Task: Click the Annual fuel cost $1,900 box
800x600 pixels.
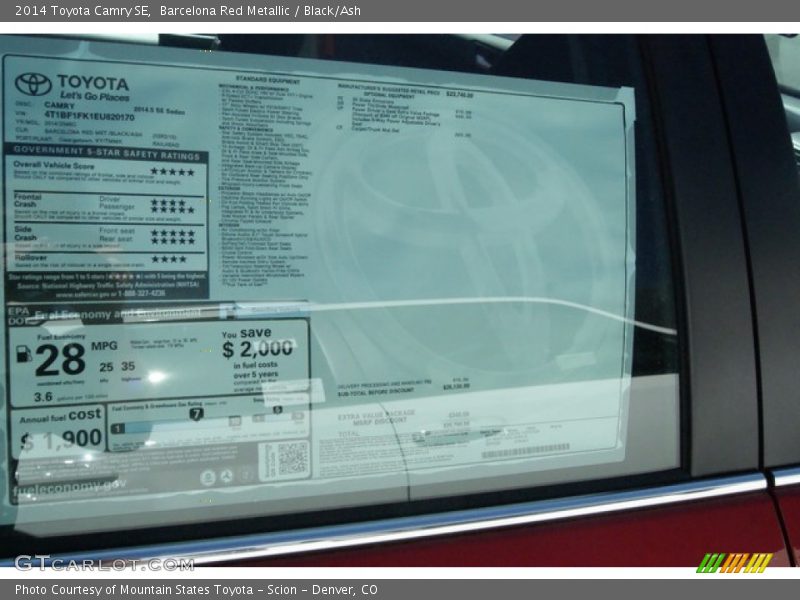Action: pyautogui.click(x=60, y=430)
